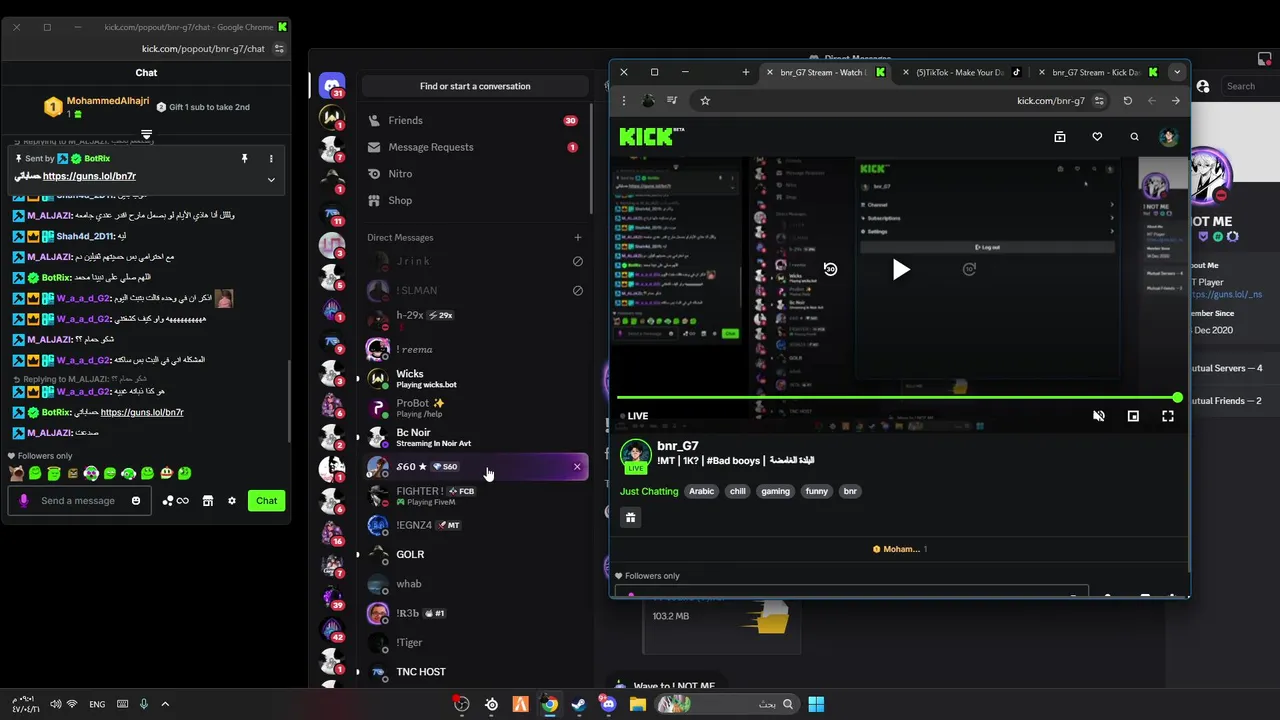Screen dimensions: 1280x720
Task: Open TNC HOST direct message
Action: 475,672
